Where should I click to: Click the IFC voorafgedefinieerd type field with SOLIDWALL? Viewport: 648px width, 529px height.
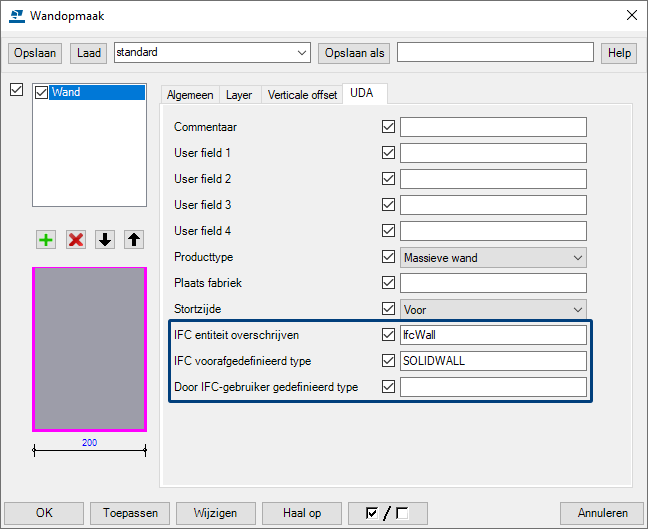492,361
